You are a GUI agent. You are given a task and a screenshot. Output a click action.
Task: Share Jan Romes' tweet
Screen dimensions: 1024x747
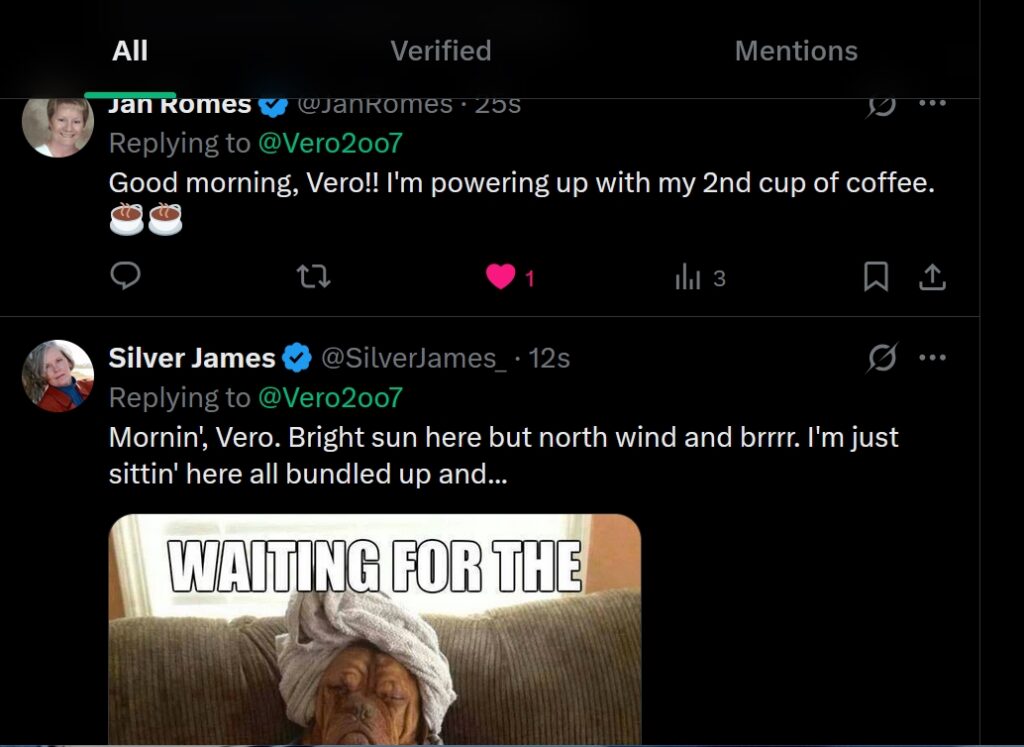pos(932,277)
